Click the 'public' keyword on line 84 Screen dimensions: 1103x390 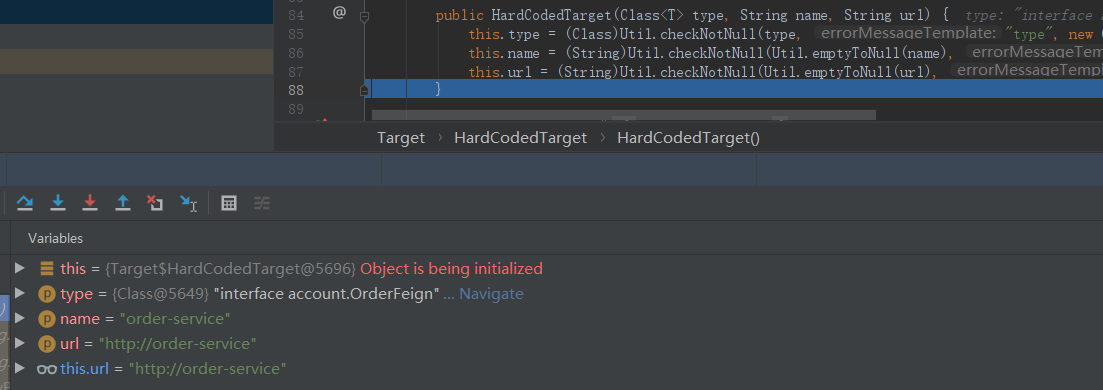459,15
